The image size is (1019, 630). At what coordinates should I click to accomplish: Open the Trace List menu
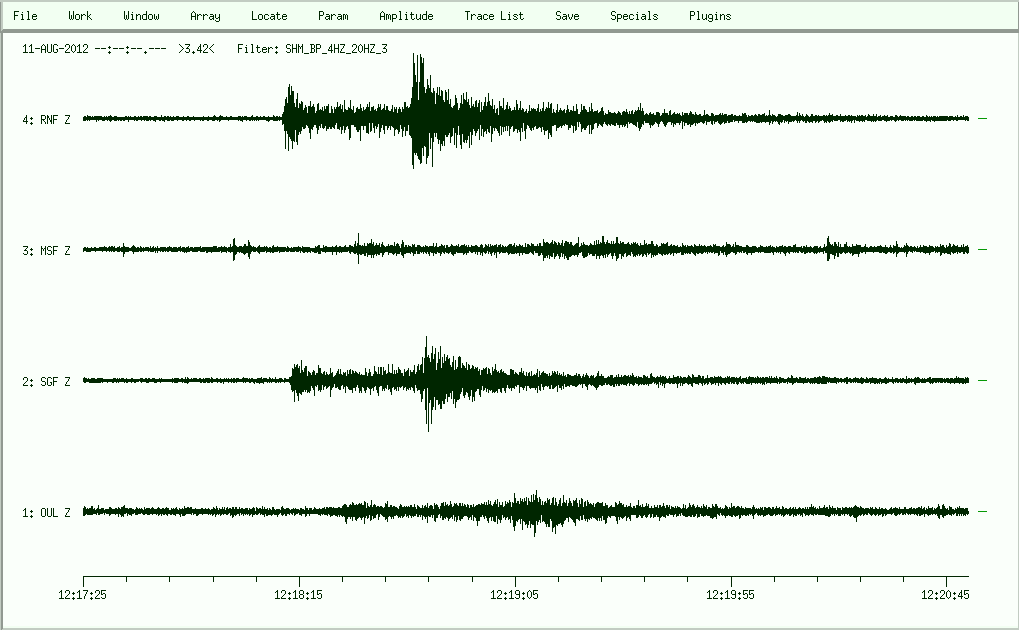(494, 16)
